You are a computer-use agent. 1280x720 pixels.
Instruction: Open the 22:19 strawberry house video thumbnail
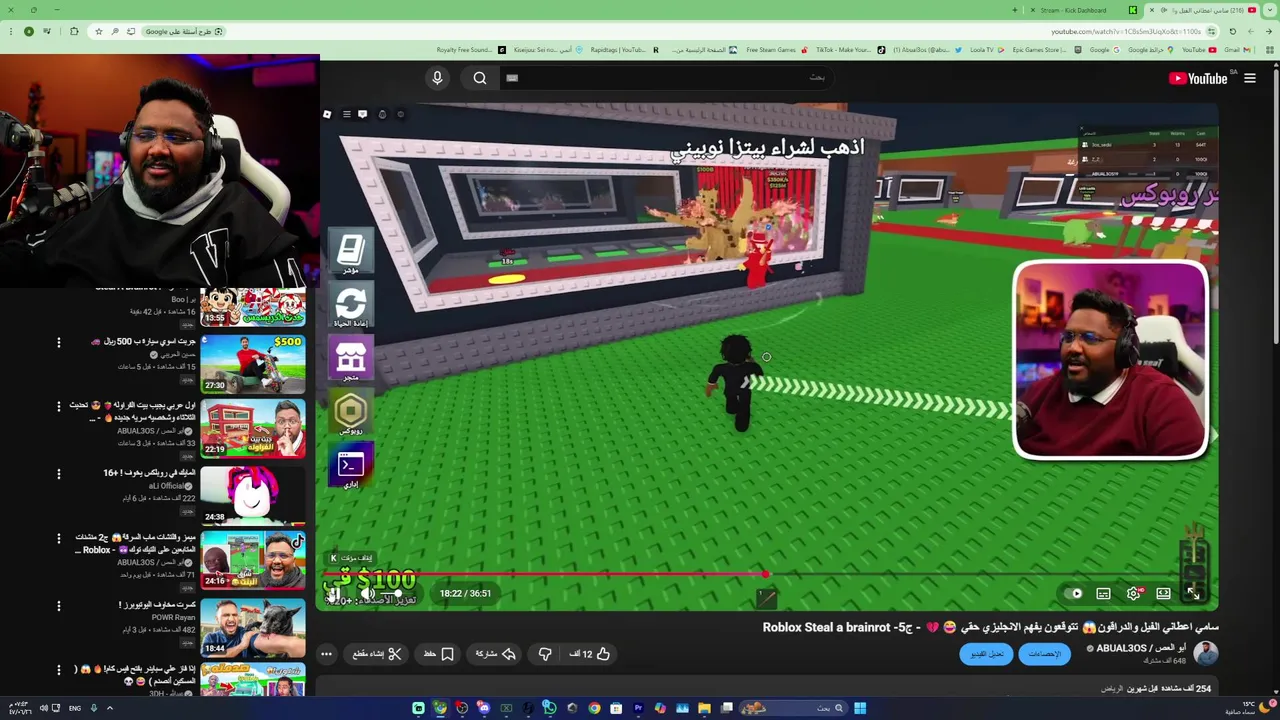click(253, 428)
